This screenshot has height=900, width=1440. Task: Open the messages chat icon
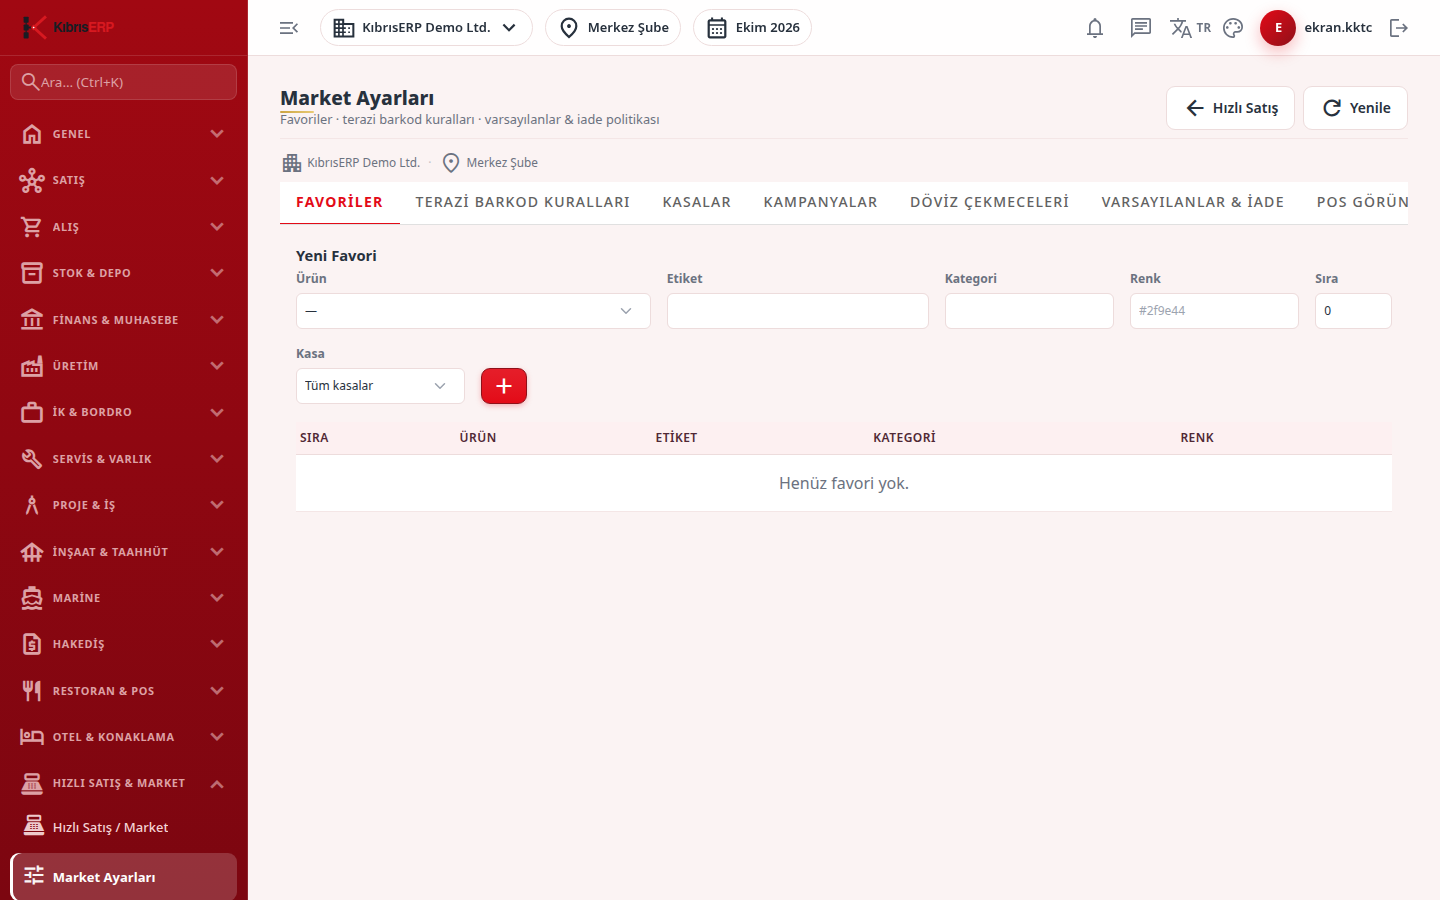point(1141,28)
